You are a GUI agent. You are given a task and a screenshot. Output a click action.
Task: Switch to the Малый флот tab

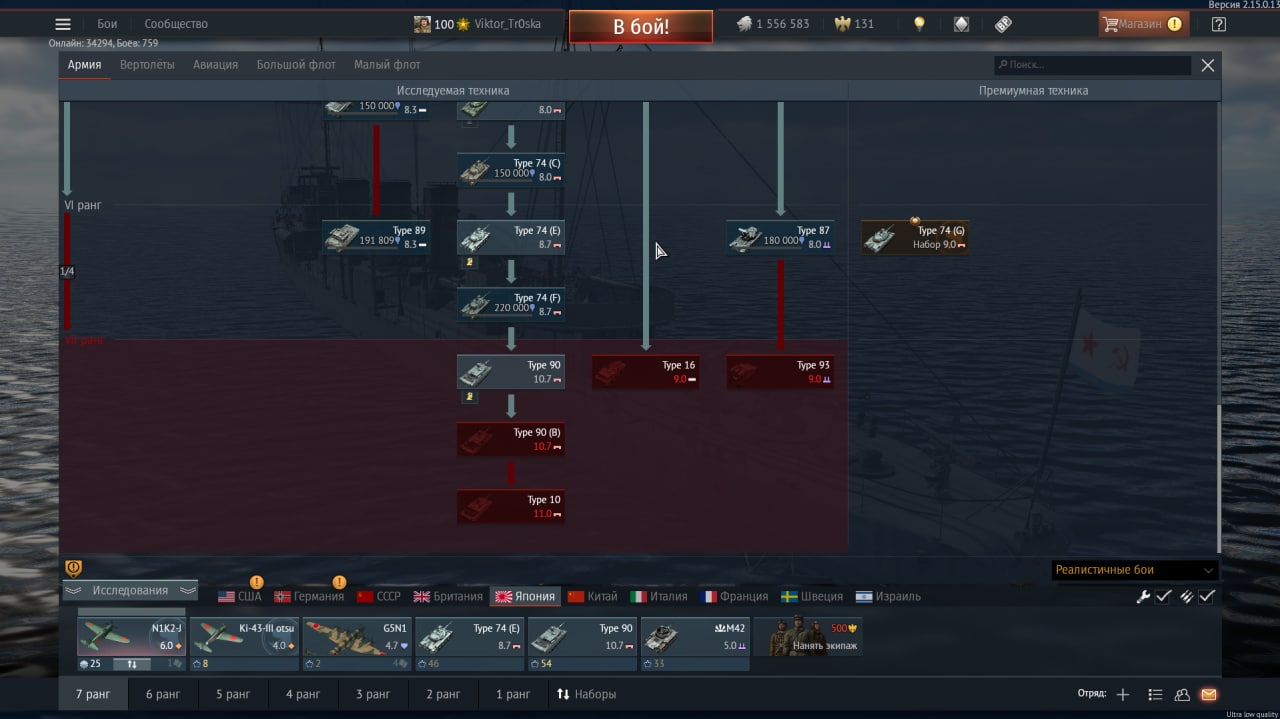pos(387,65)
